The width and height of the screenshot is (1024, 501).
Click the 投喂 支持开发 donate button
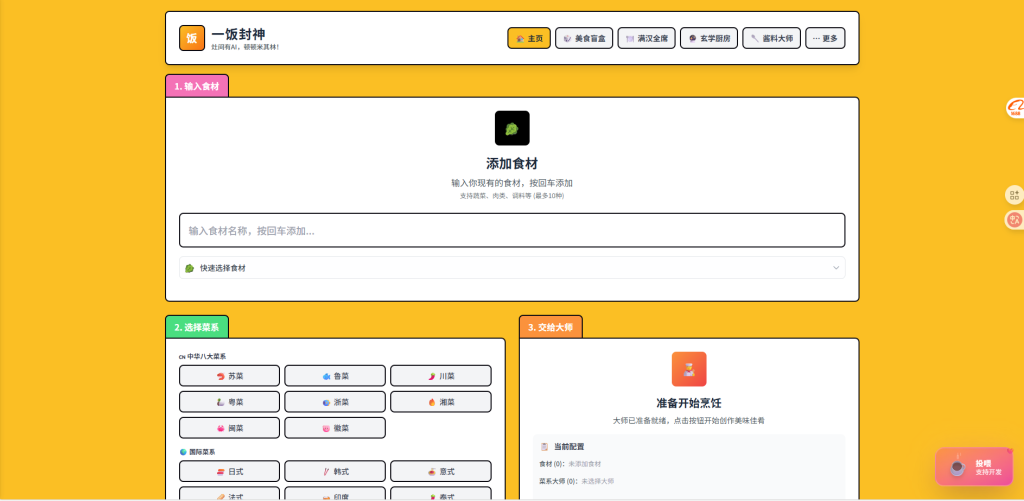pyautogui.click(x=973, y=466)
